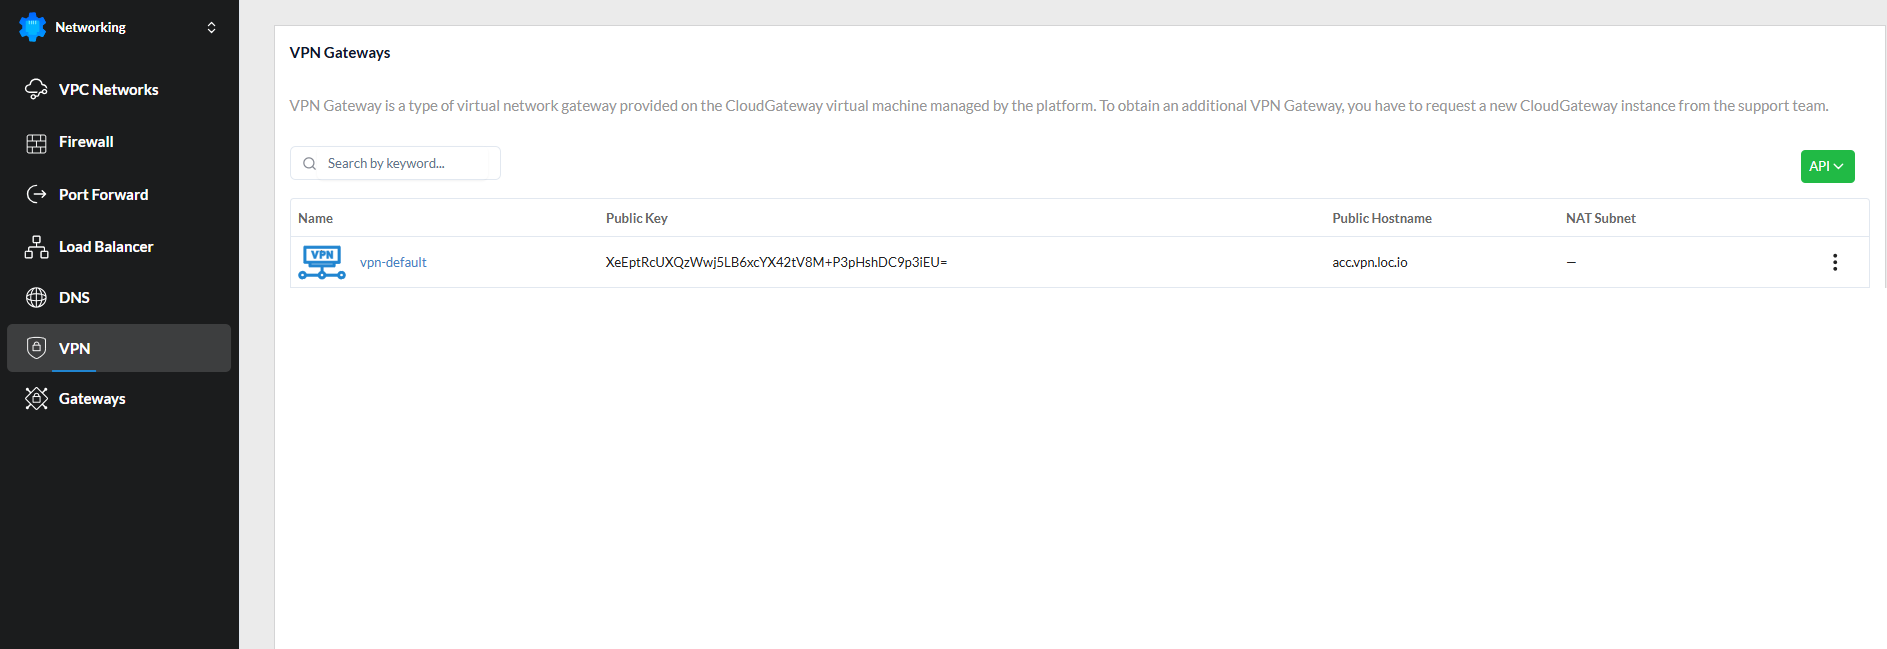Click the Port Forward arrow icon
1887x649 pixels.
pyautogui.click(x=36, y=194)
